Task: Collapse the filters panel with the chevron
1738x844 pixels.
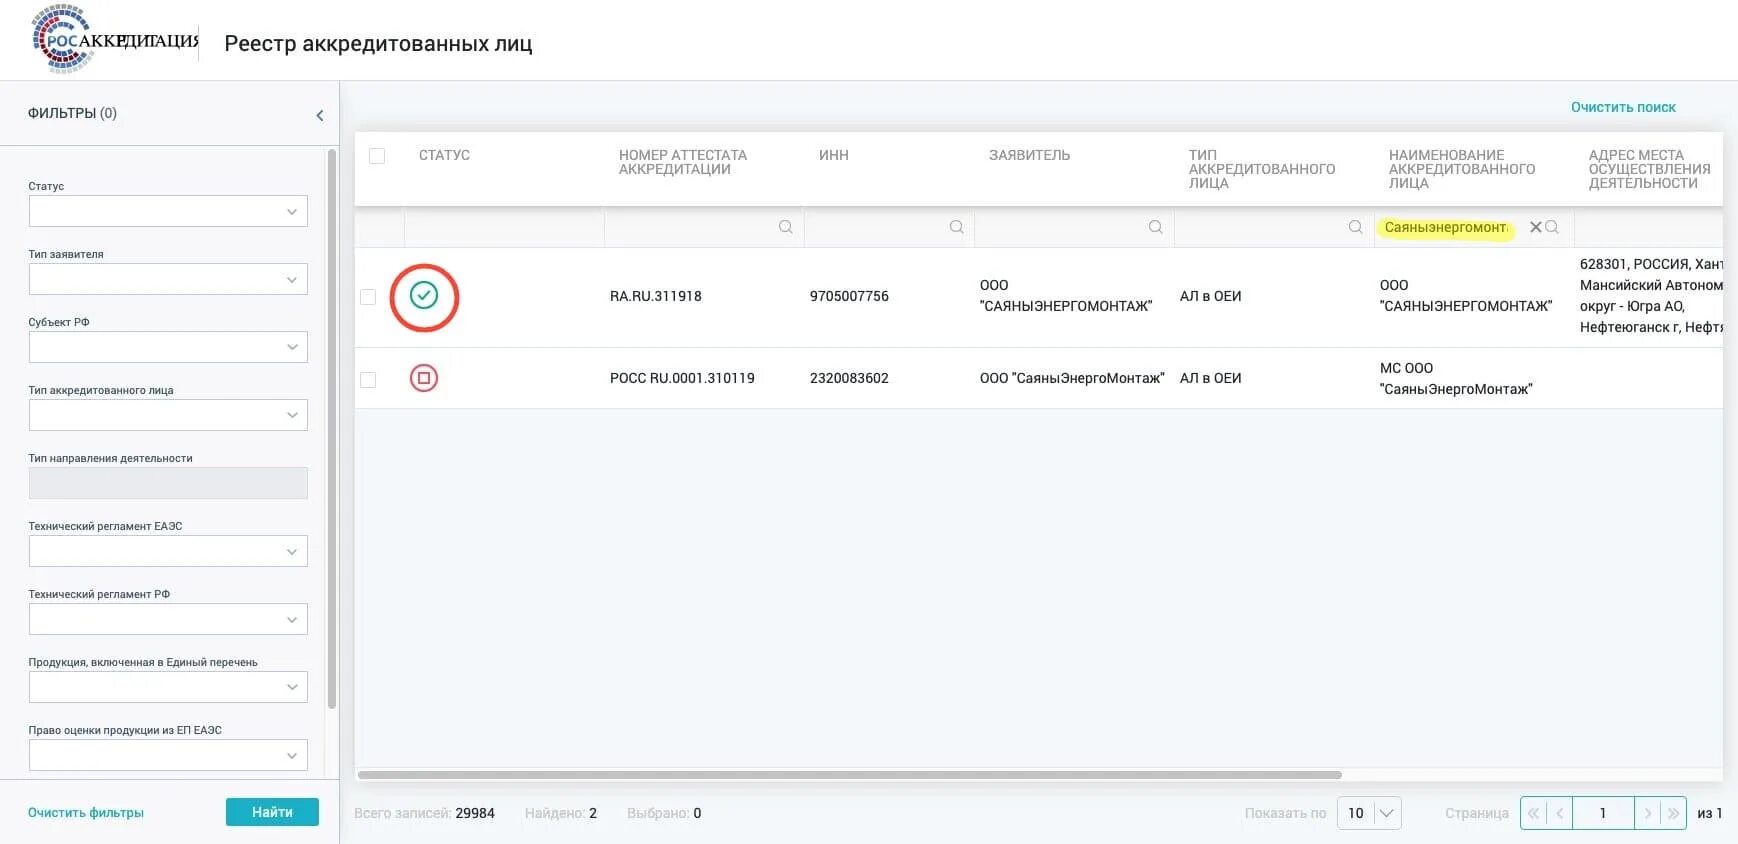Action: click(320, 115)
